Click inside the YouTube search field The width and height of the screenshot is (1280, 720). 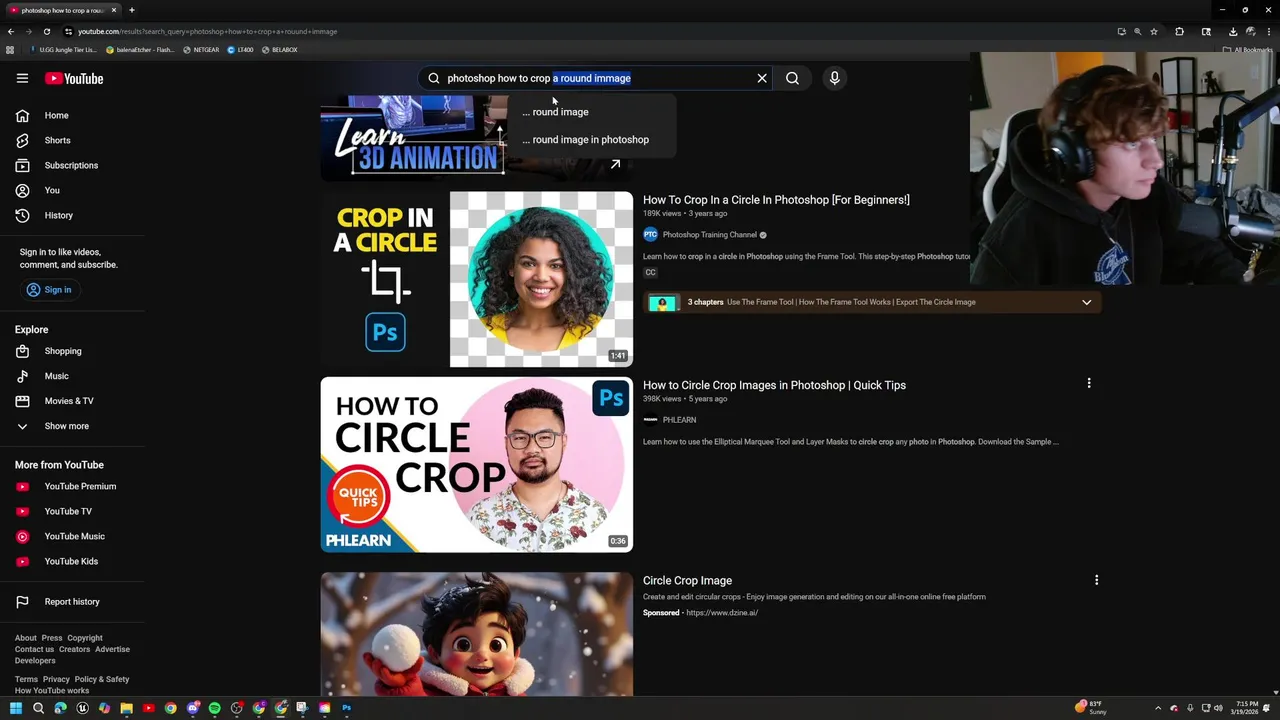[x=596, y=78]
